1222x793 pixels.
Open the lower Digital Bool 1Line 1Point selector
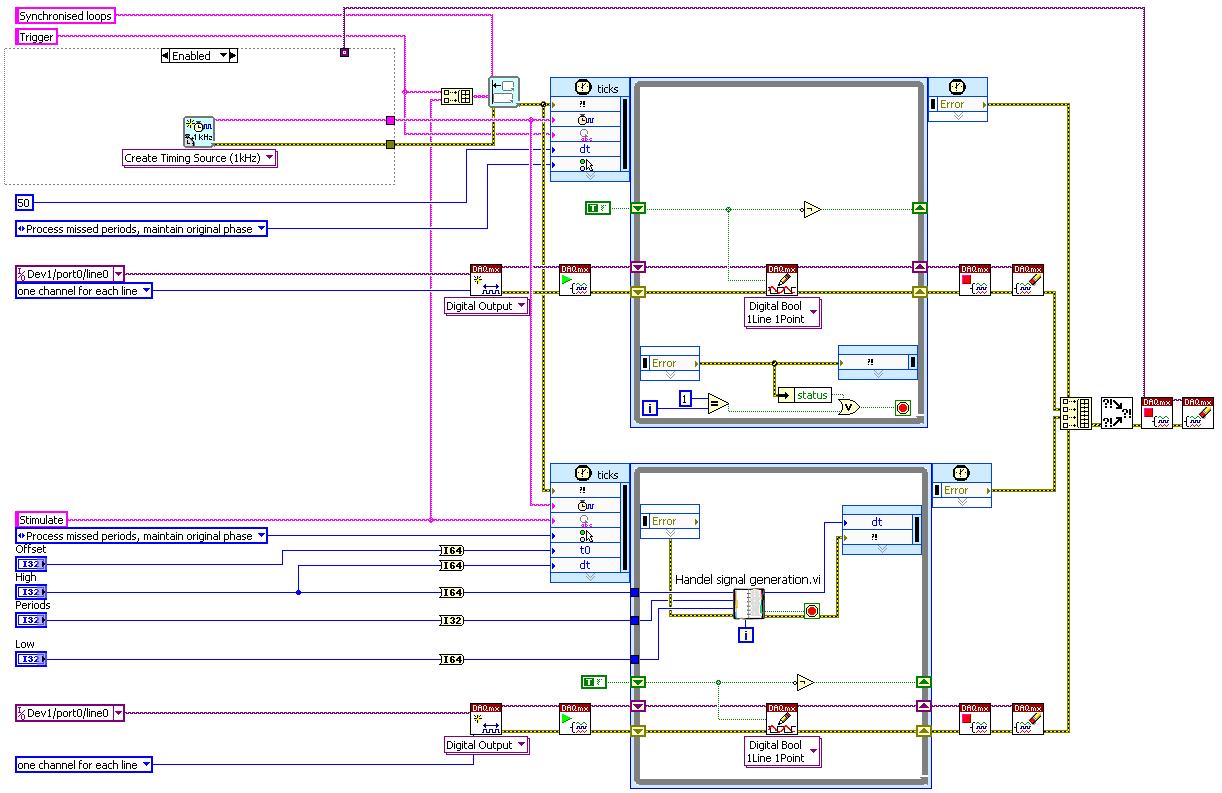pyautogui.click(x=783, y=751)
